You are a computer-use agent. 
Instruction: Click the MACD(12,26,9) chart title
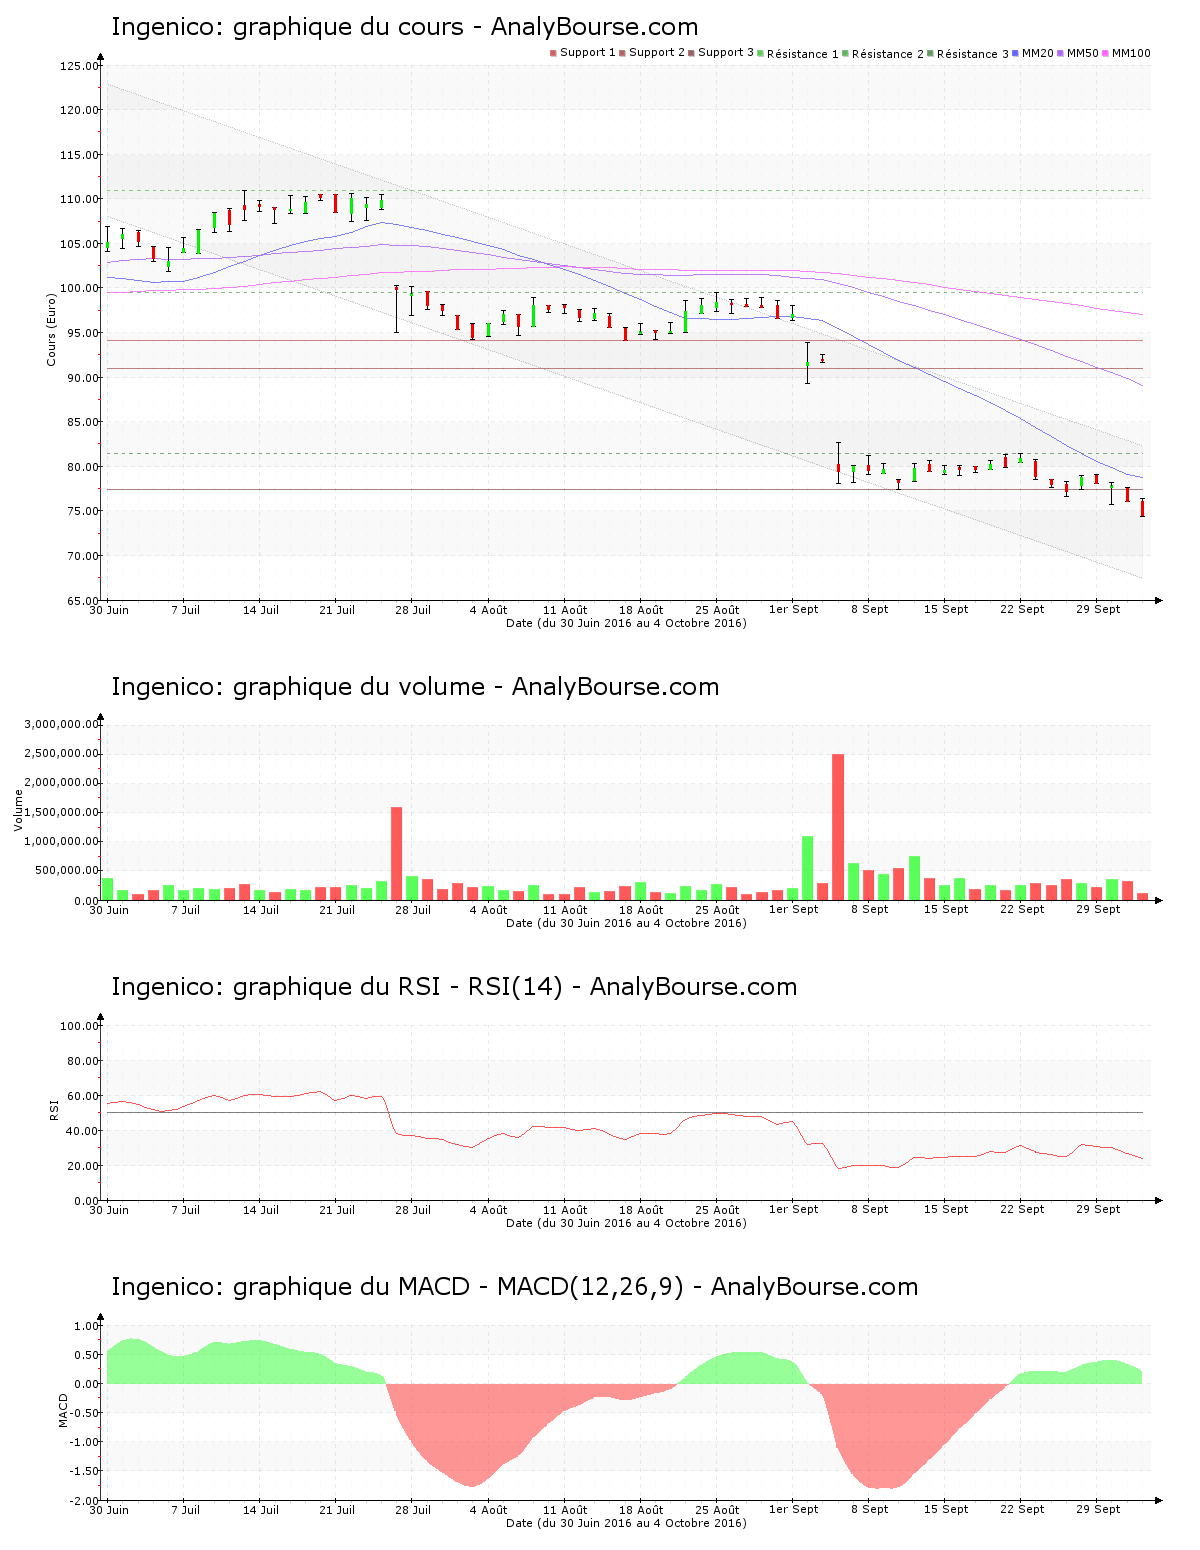(514, 1287)
